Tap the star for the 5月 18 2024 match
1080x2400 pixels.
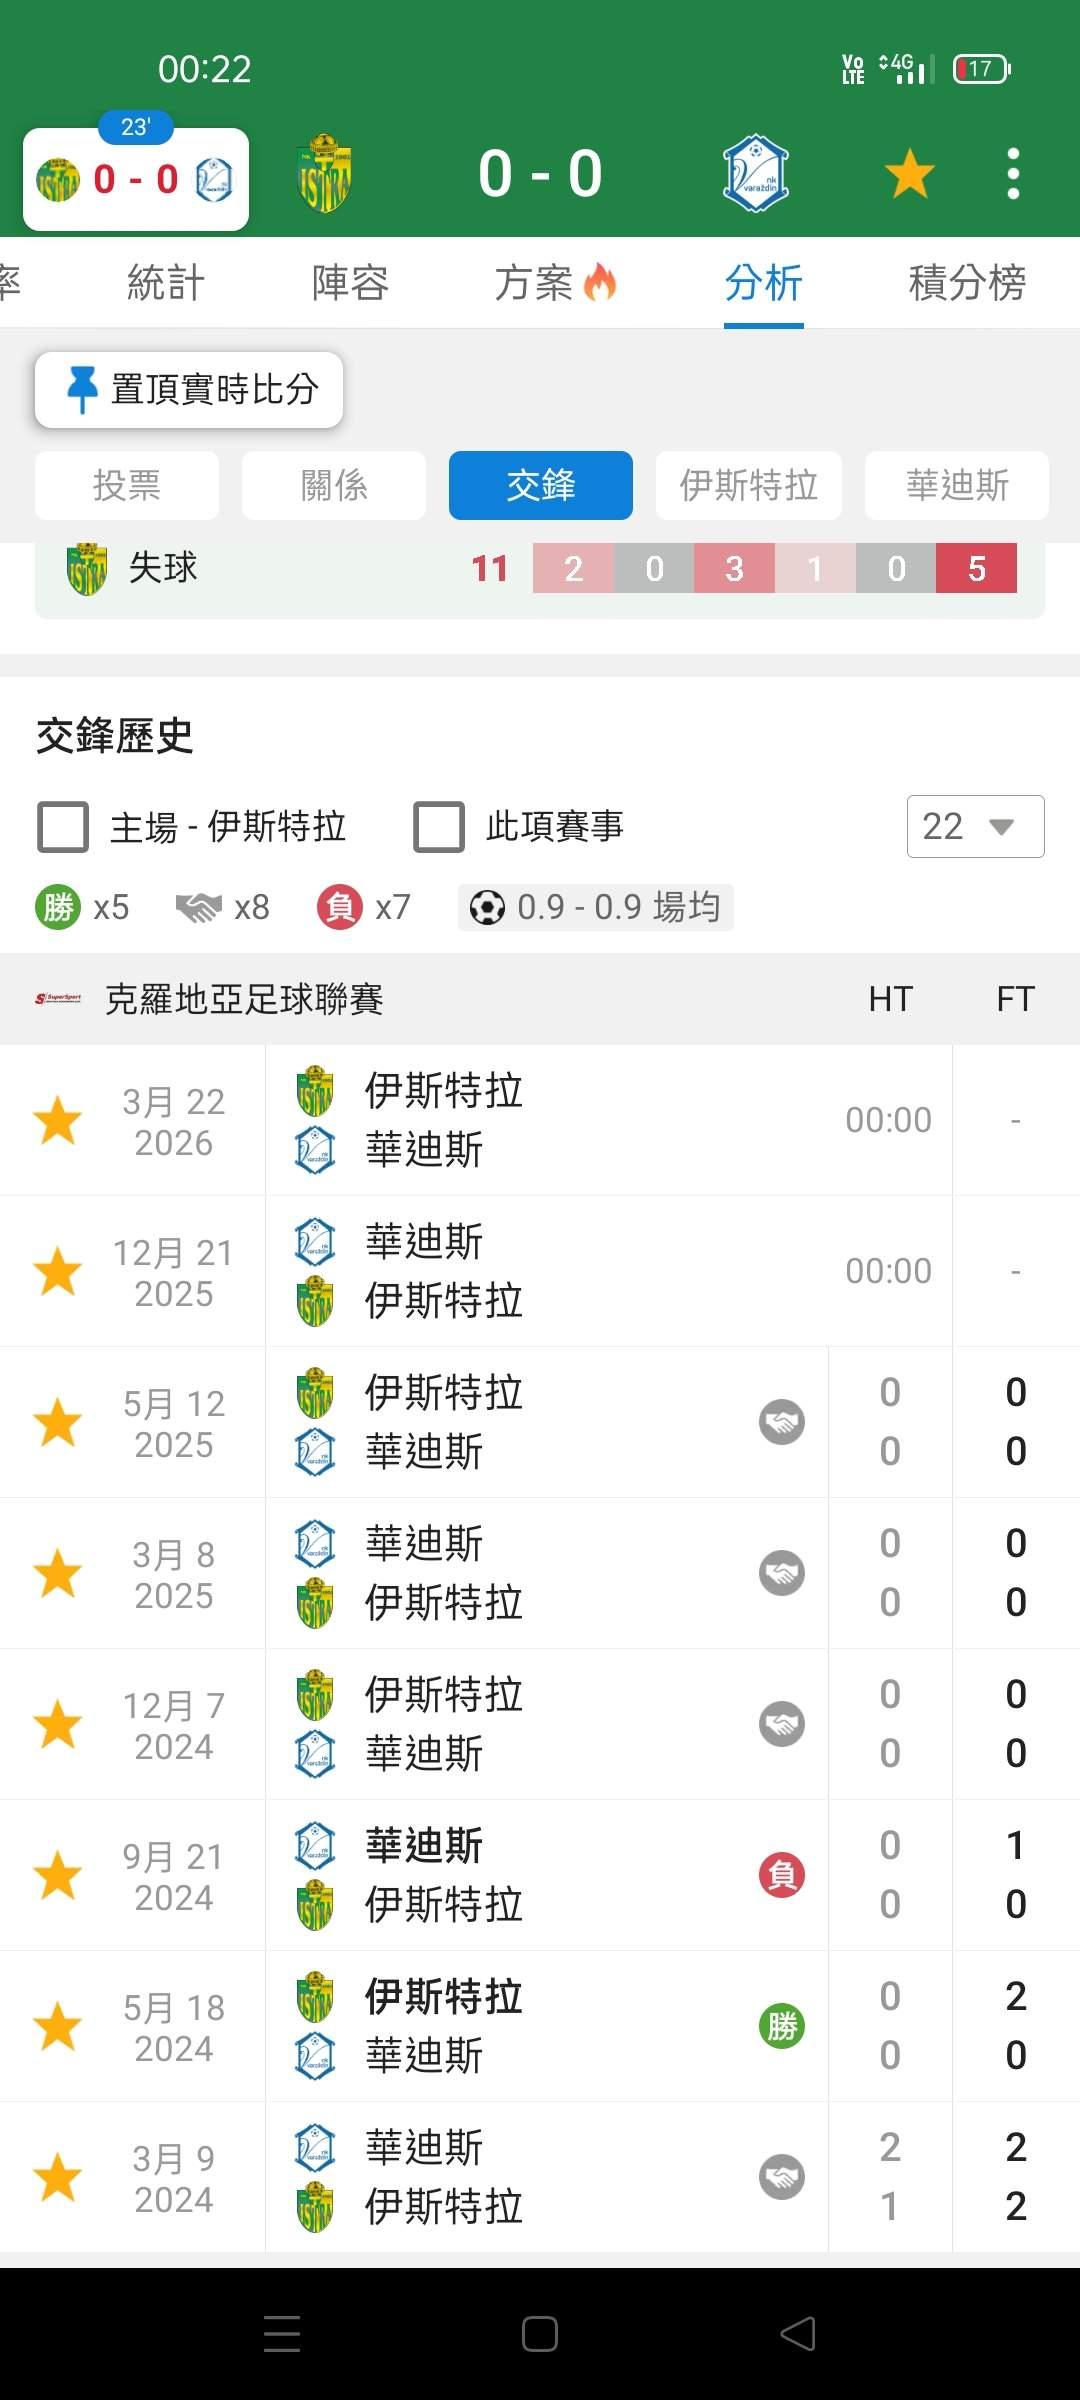[58, 2026]
